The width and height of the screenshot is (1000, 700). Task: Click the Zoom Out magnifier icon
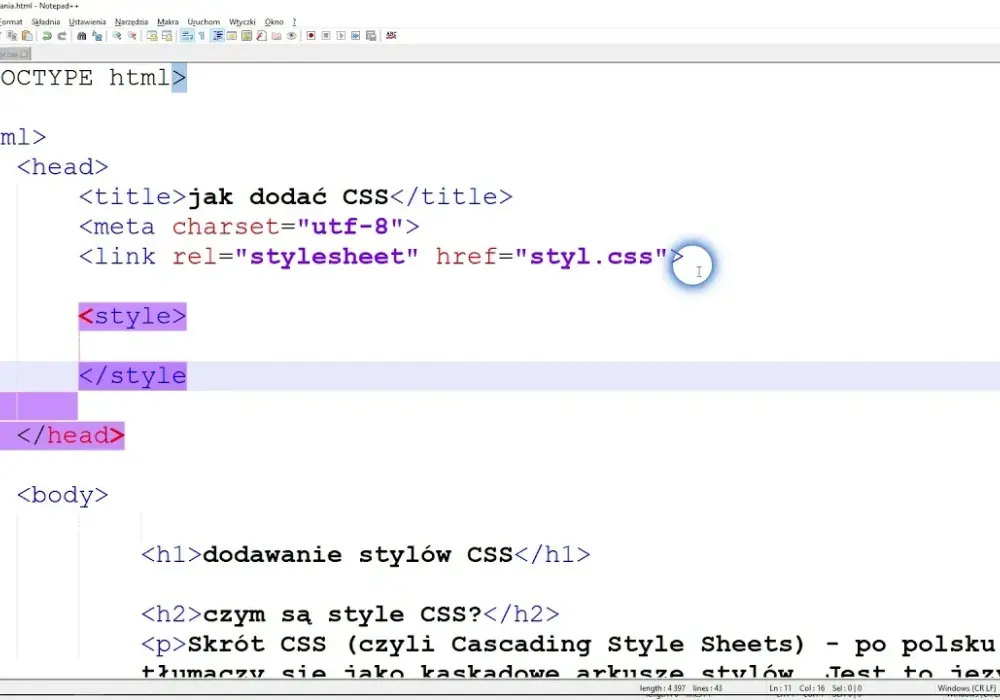click(x=132, y=36)
